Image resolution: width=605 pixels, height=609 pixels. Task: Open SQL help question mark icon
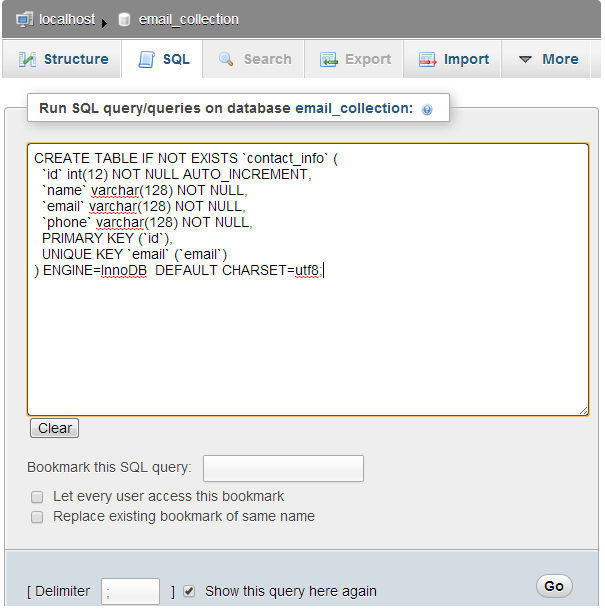[x=427, y=110]
